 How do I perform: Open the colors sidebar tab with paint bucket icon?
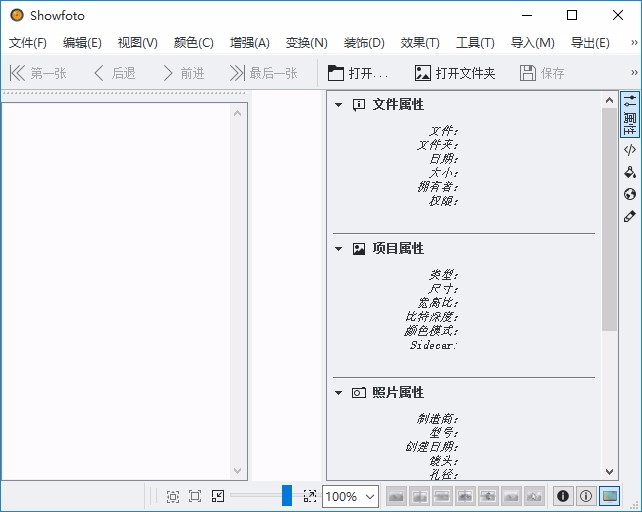630,172
